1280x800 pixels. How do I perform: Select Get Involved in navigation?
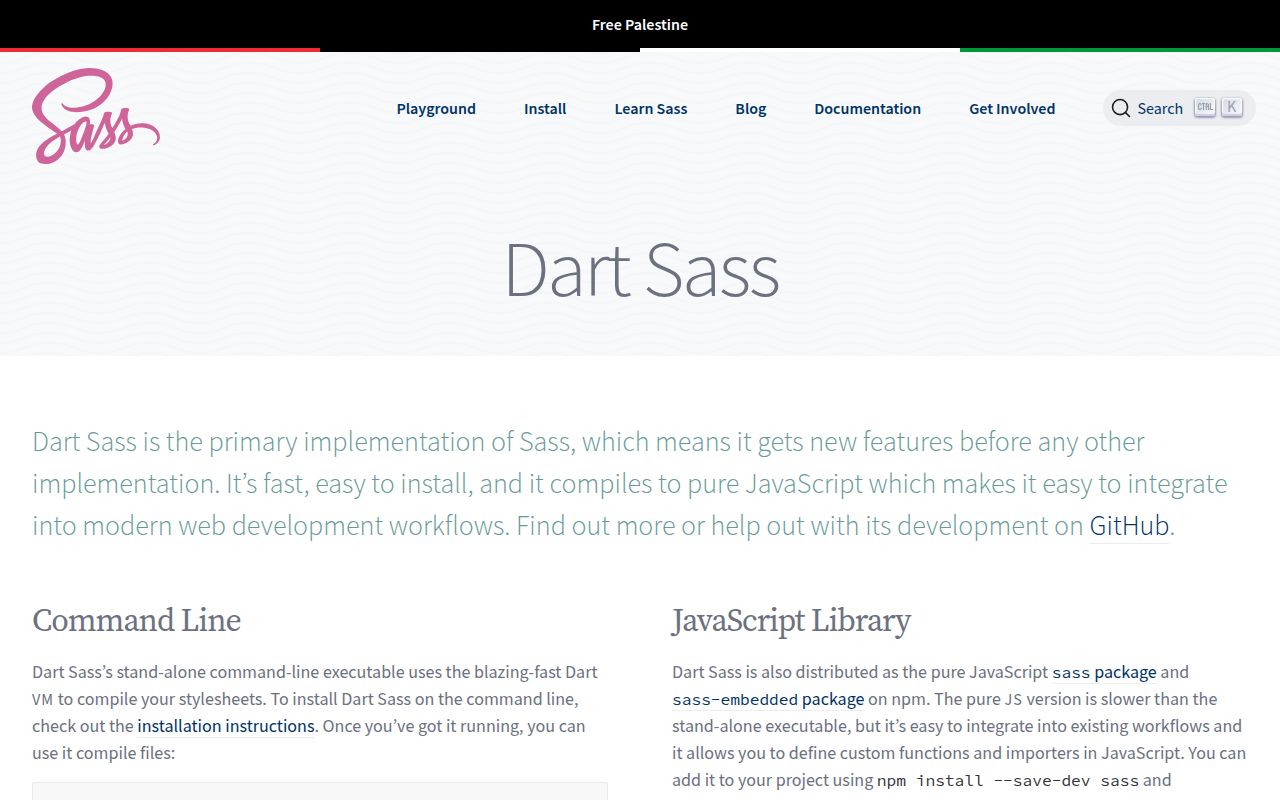coord(1012,109)
